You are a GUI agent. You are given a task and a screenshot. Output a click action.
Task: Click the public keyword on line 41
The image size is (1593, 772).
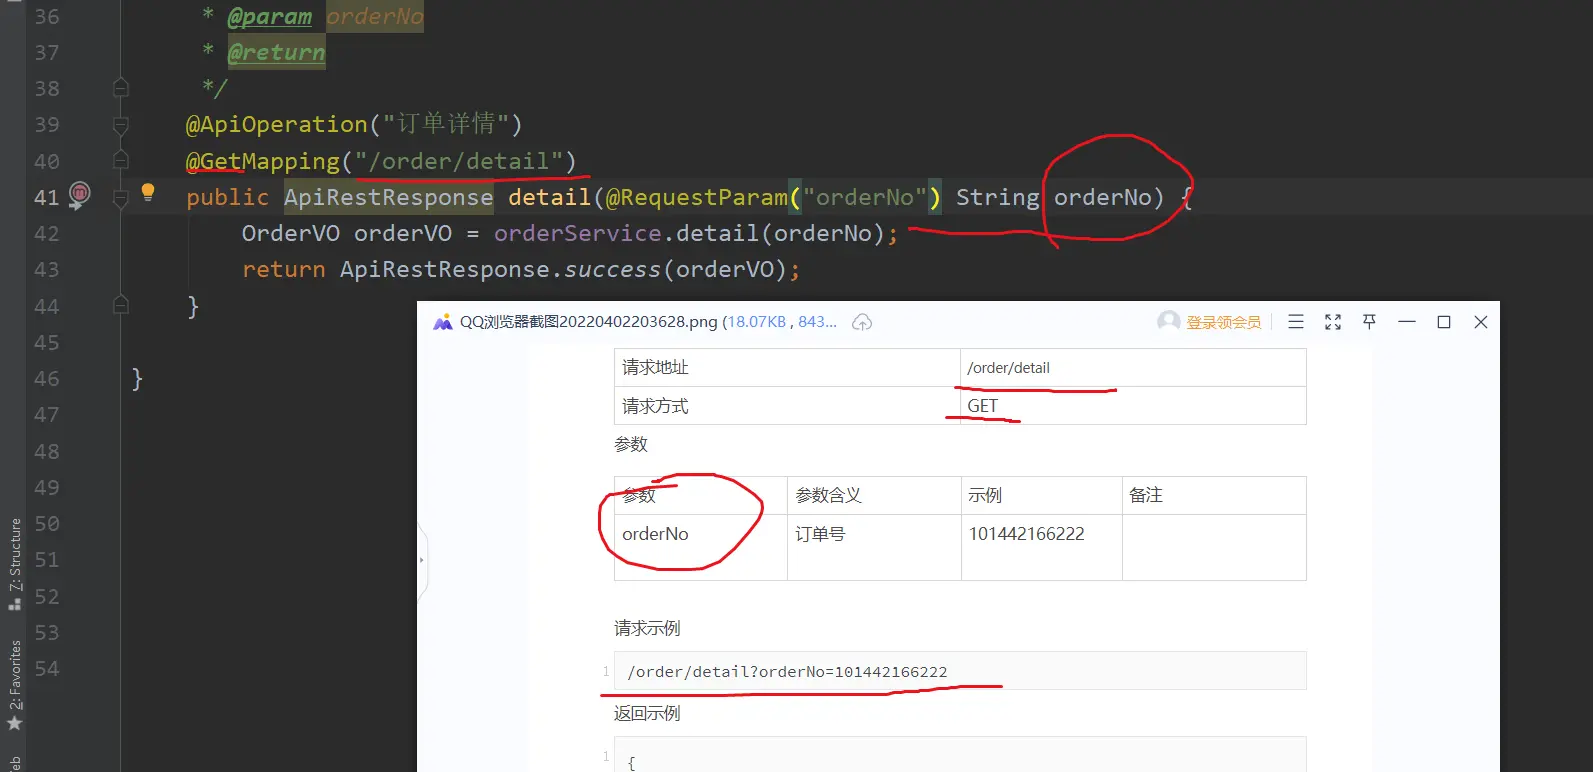coord(228,197)
